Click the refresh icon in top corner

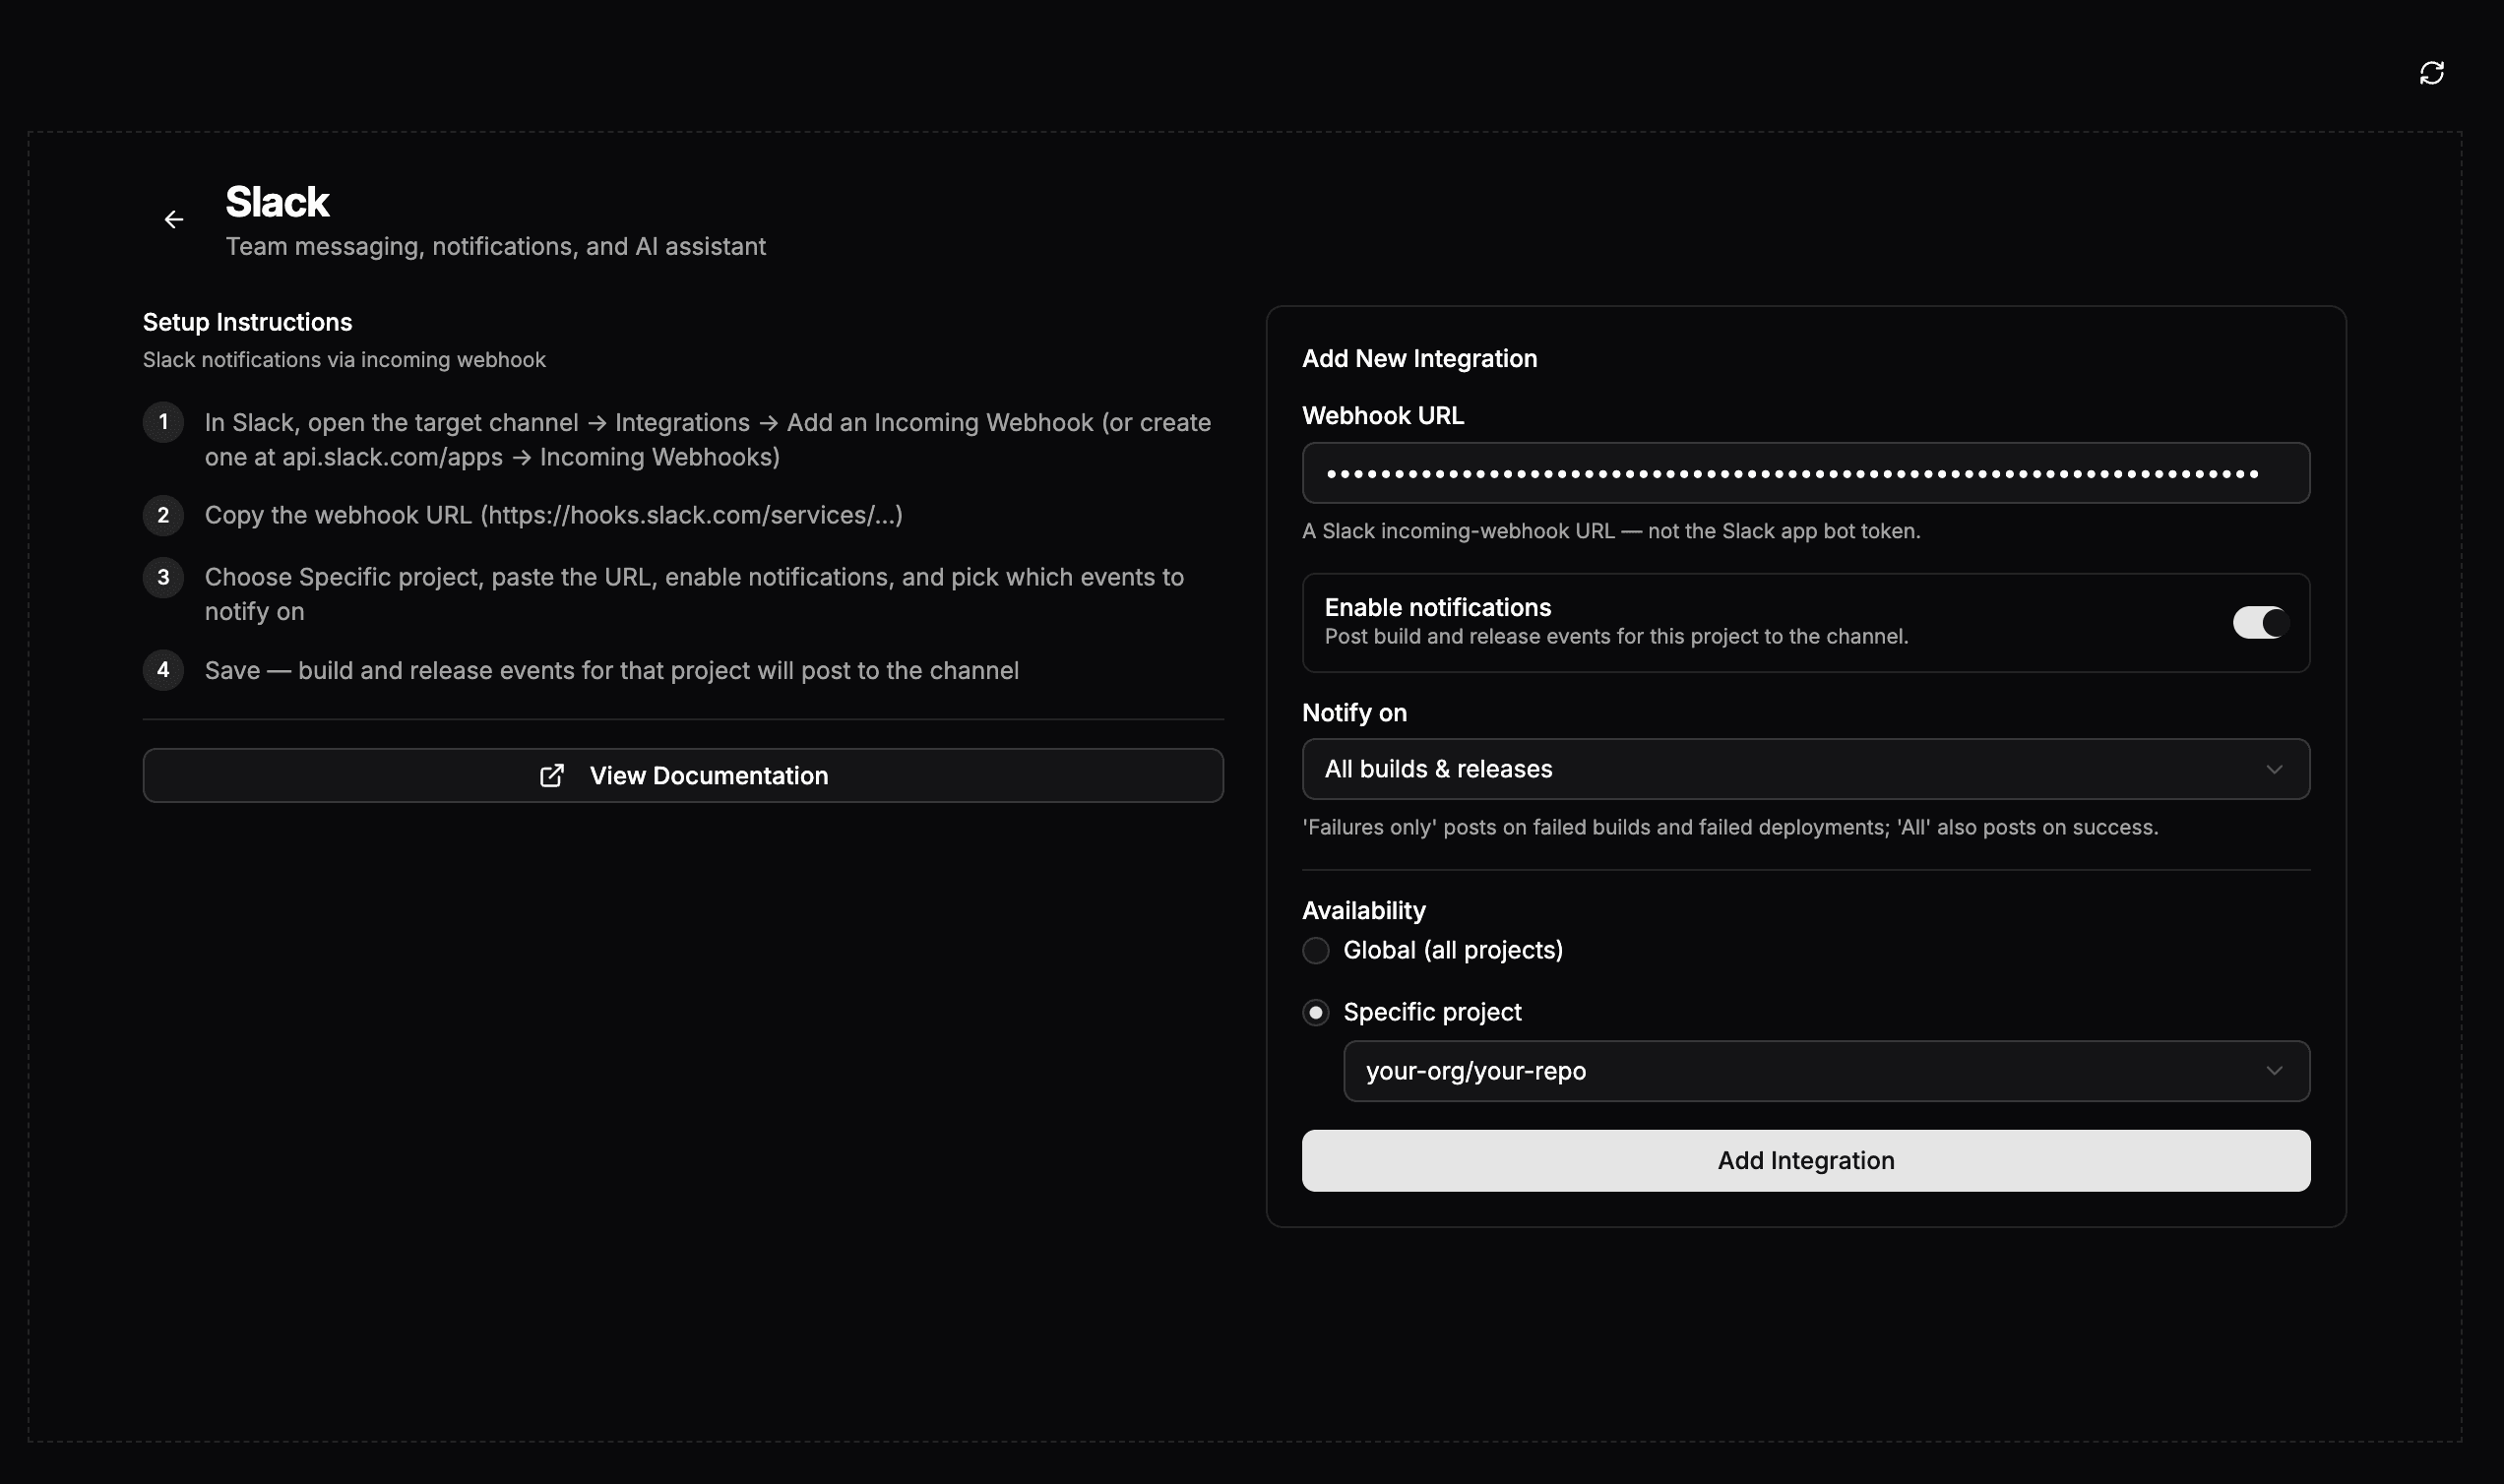(x=2431, y=73)
